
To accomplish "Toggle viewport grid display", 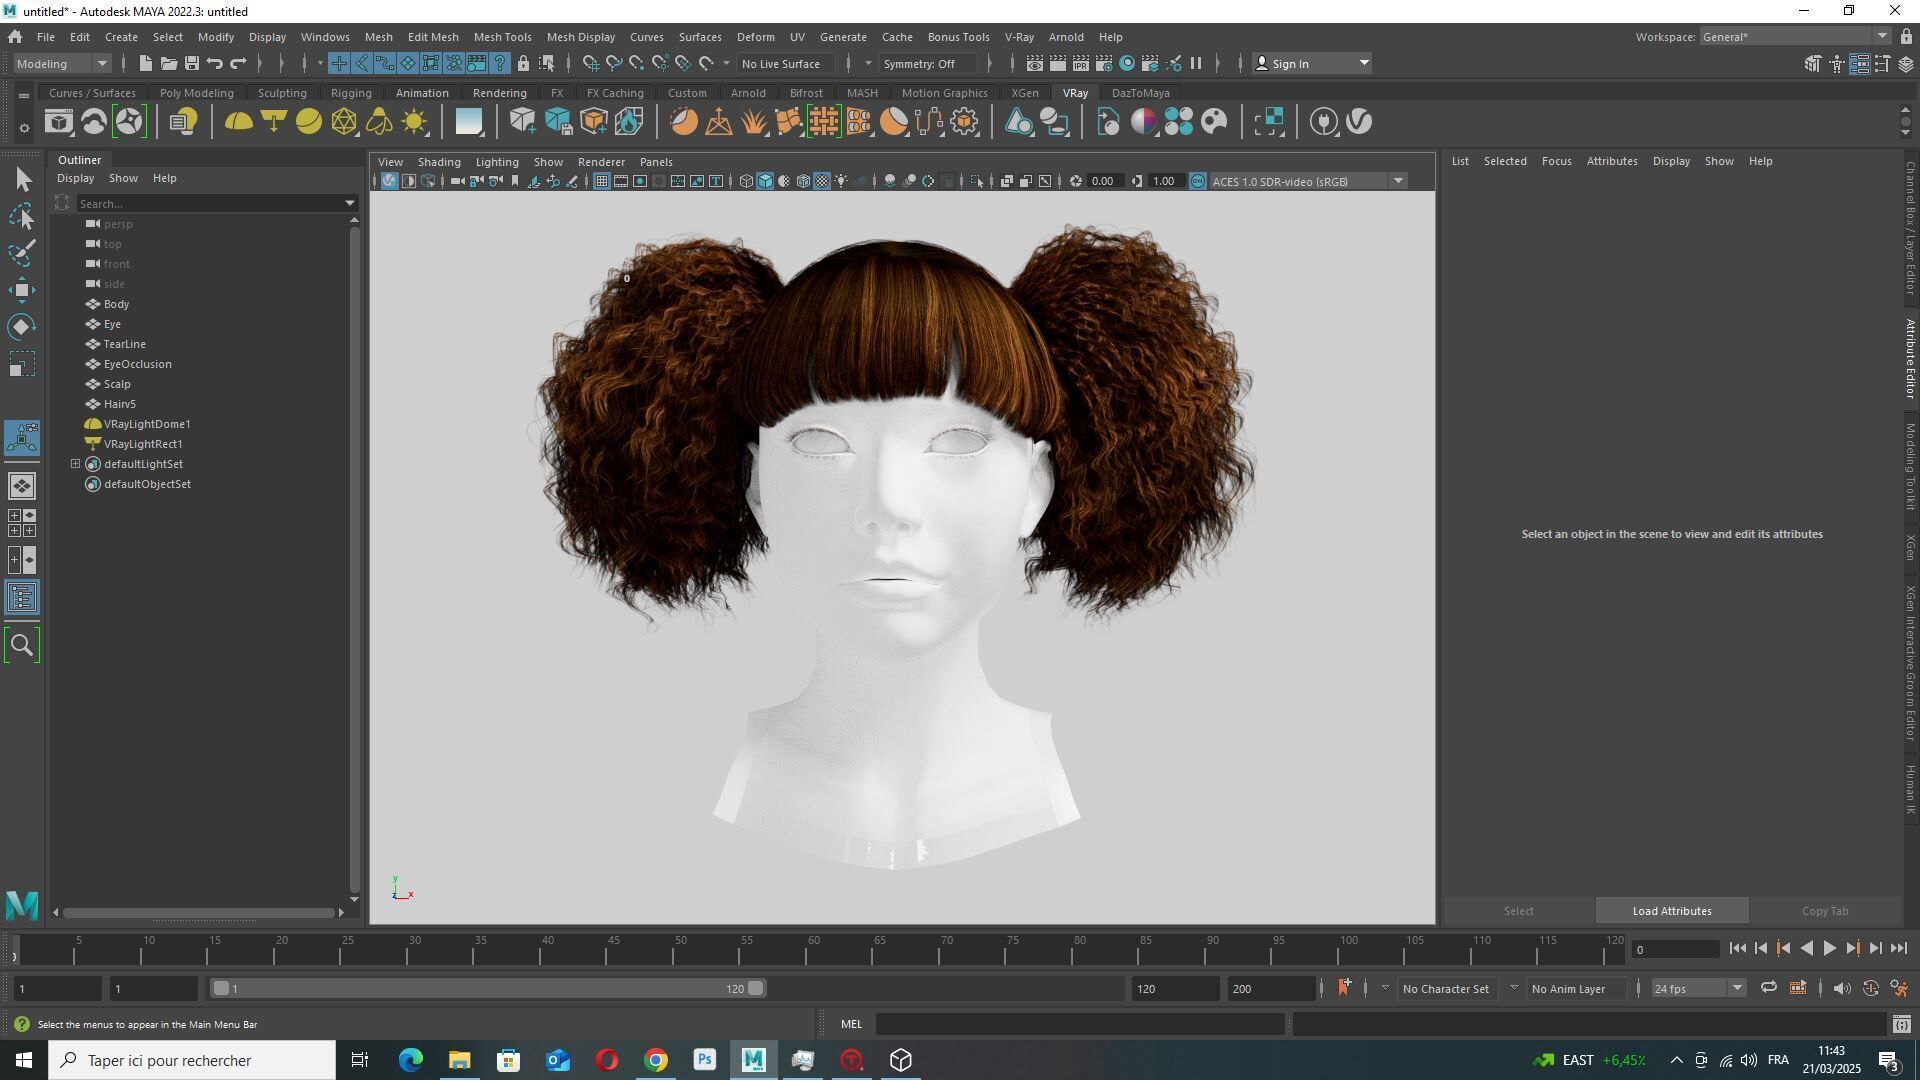I will click(x=601, y=181).
